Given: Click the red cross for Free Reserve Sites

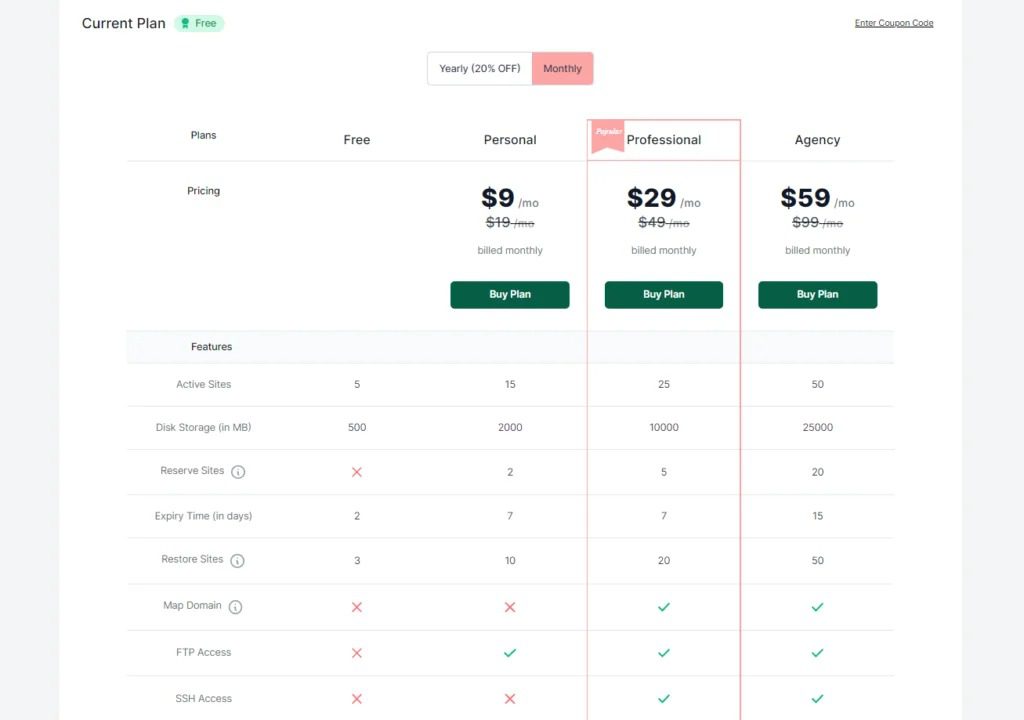Looking at the screenshot, I should 357,472.
